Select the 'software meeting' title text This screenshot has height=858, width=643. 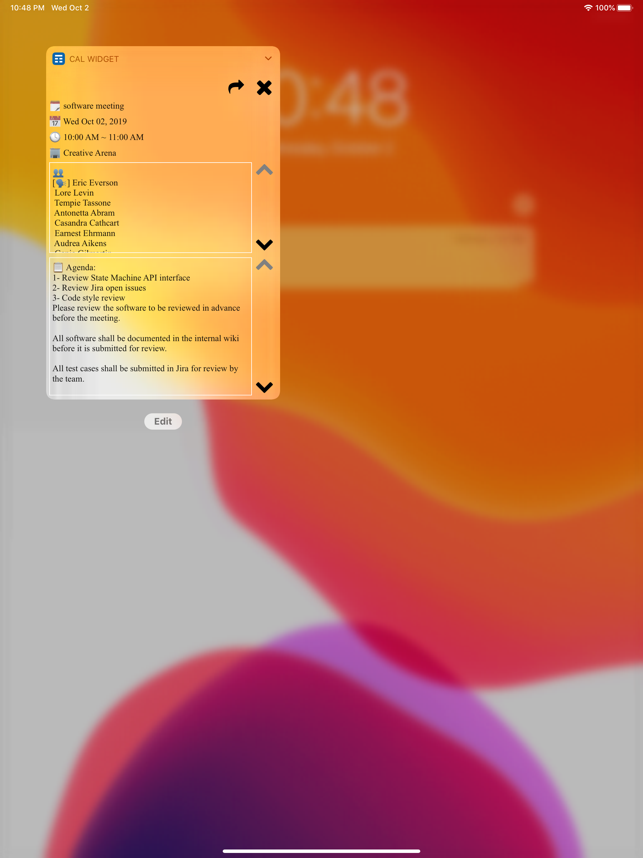pyautogui.click(x=94, y=106)
